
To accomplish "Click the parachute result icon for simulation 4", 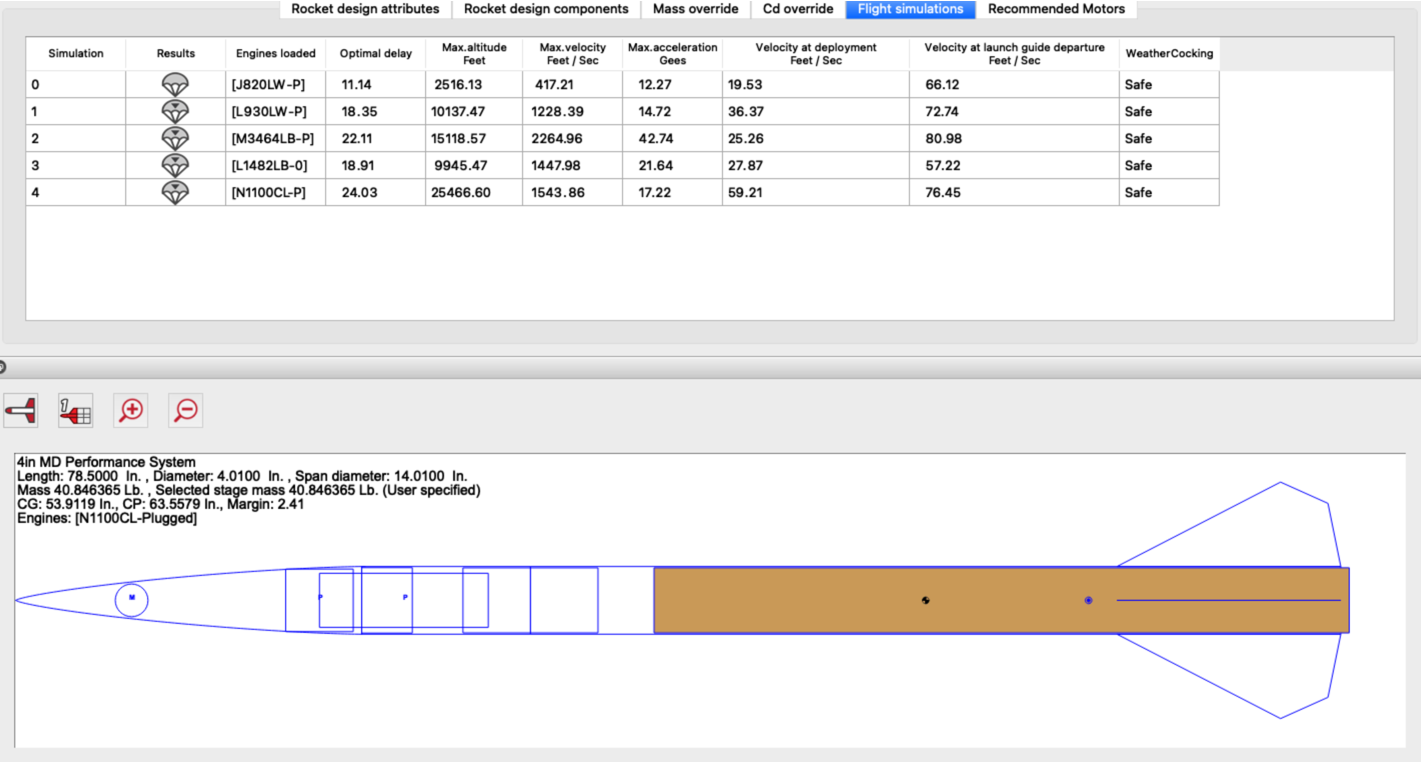I will point(175,193).
